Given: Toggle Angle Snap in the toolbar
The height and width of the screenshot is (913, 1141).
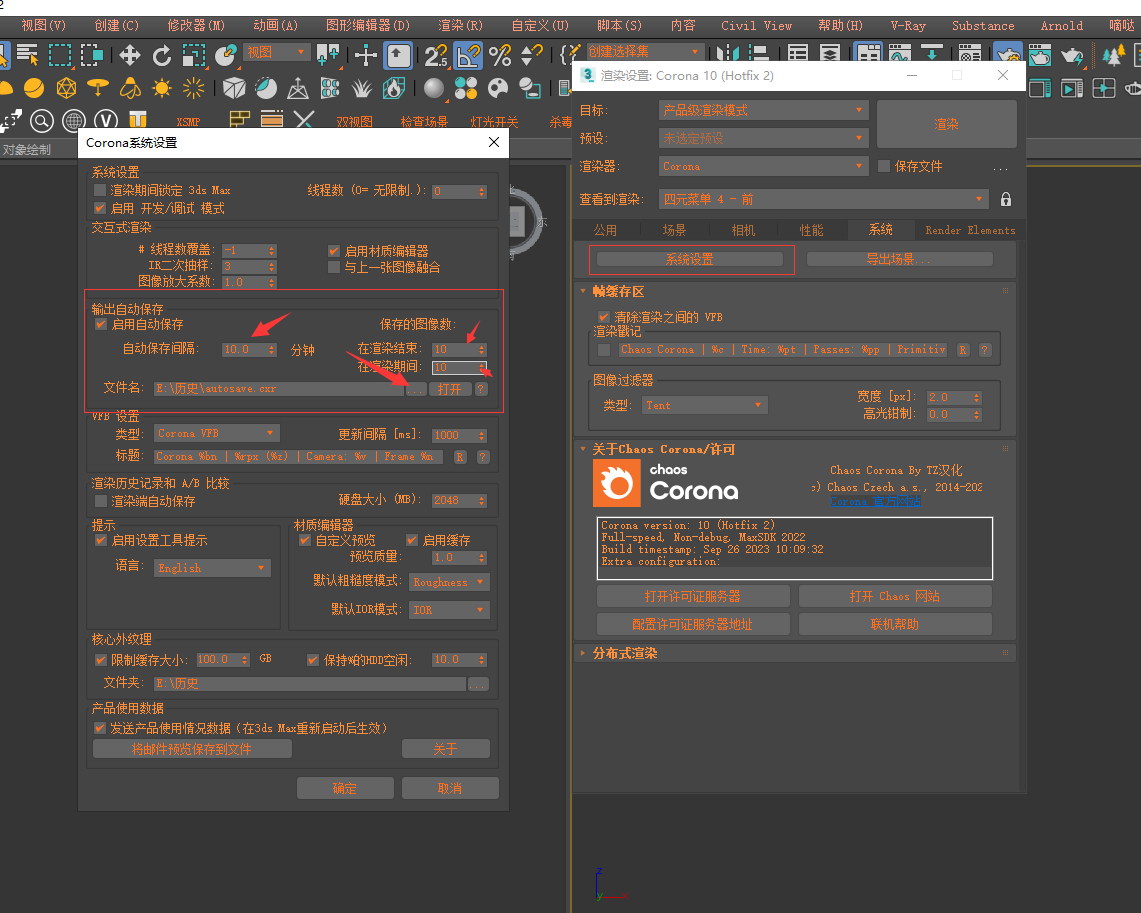Looking at the screenshot, I should coord(468,55).
